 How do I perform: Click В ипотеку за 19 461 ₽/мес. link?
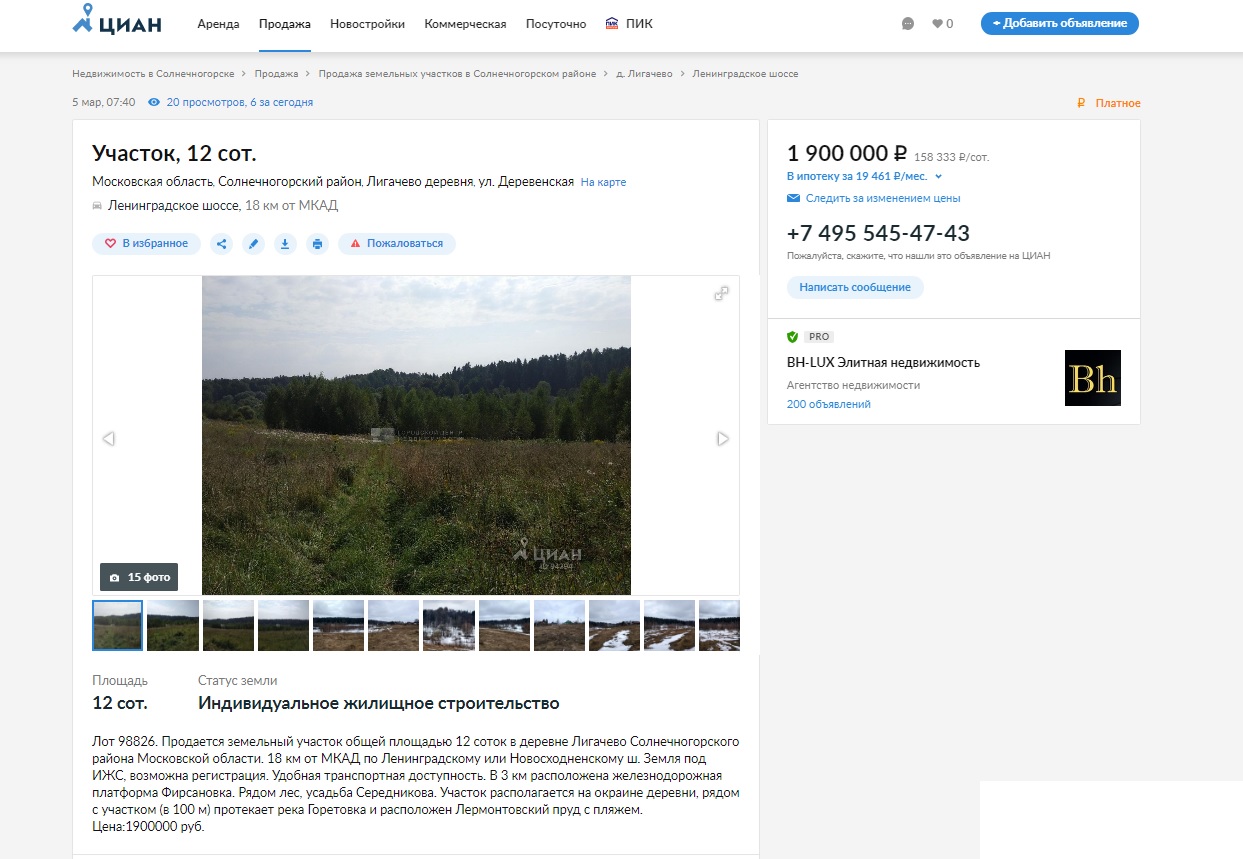[857, 176]
